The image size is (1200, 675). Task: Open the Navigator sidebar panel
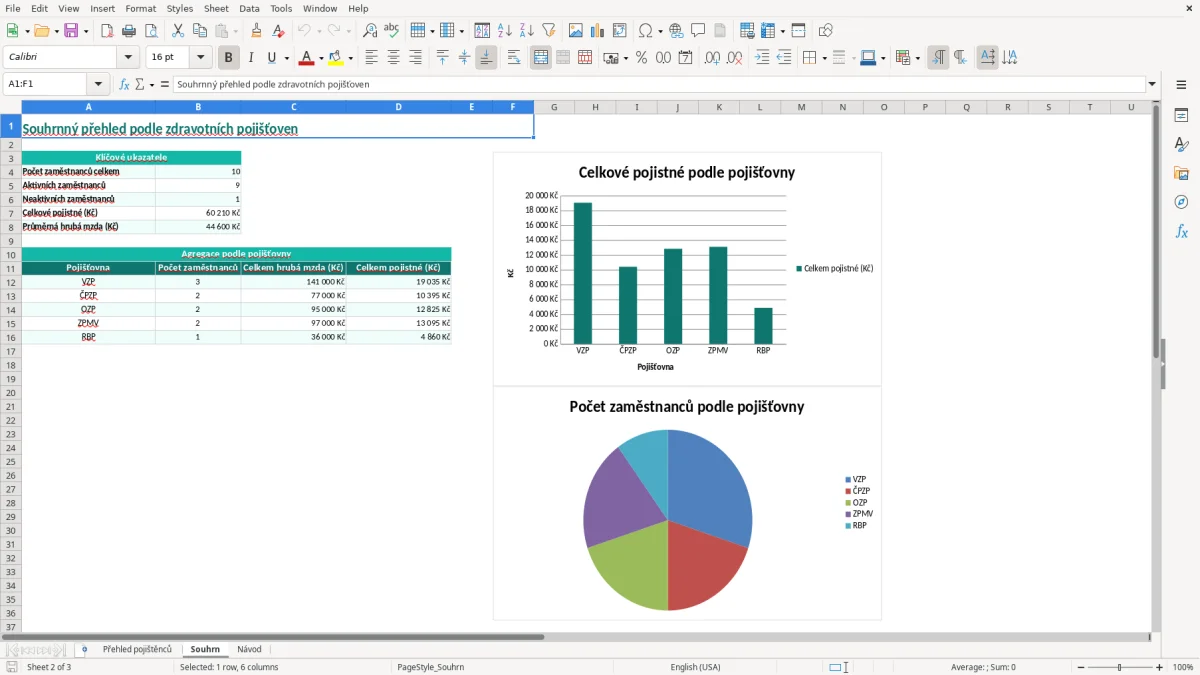1181,202
